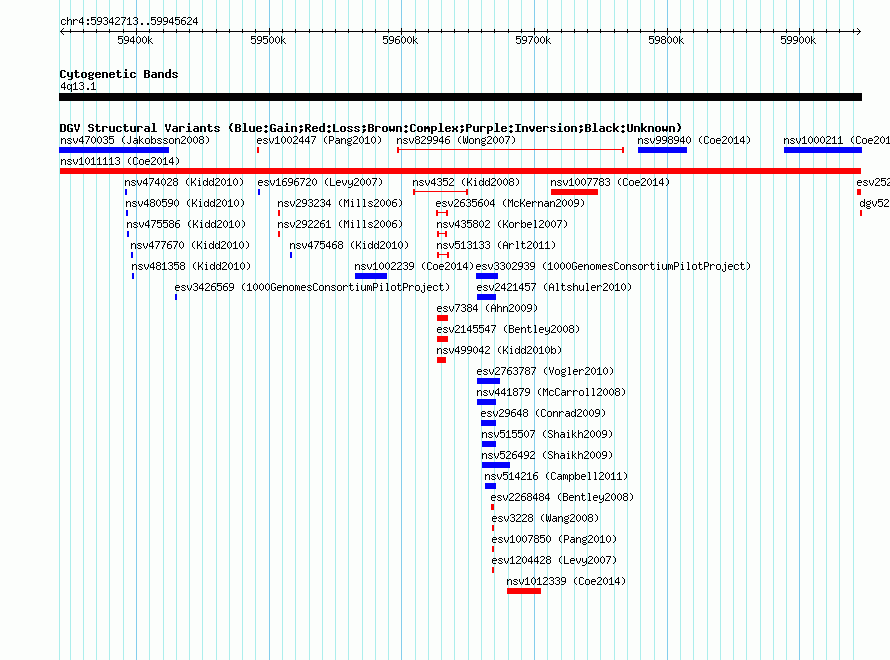This screenshot has width=890, height=660.
Task: Open nsv480590 (Kidd2010) variant
Action: point(185,203)
